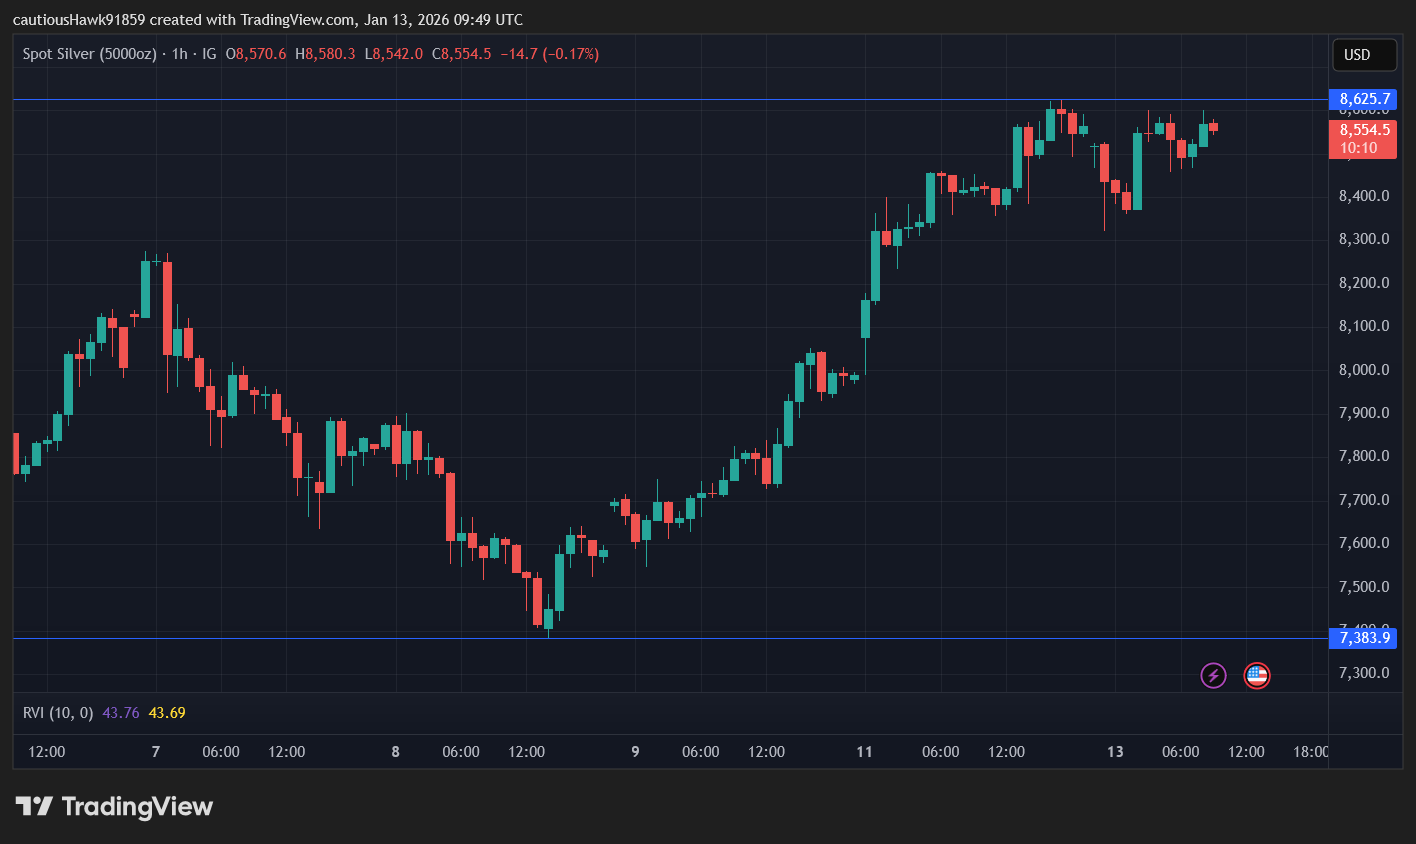Click the purple lightning bolt event icon
This screenshot has width=1416, height=844.
pyautogui.click(x=1213, y=675)
